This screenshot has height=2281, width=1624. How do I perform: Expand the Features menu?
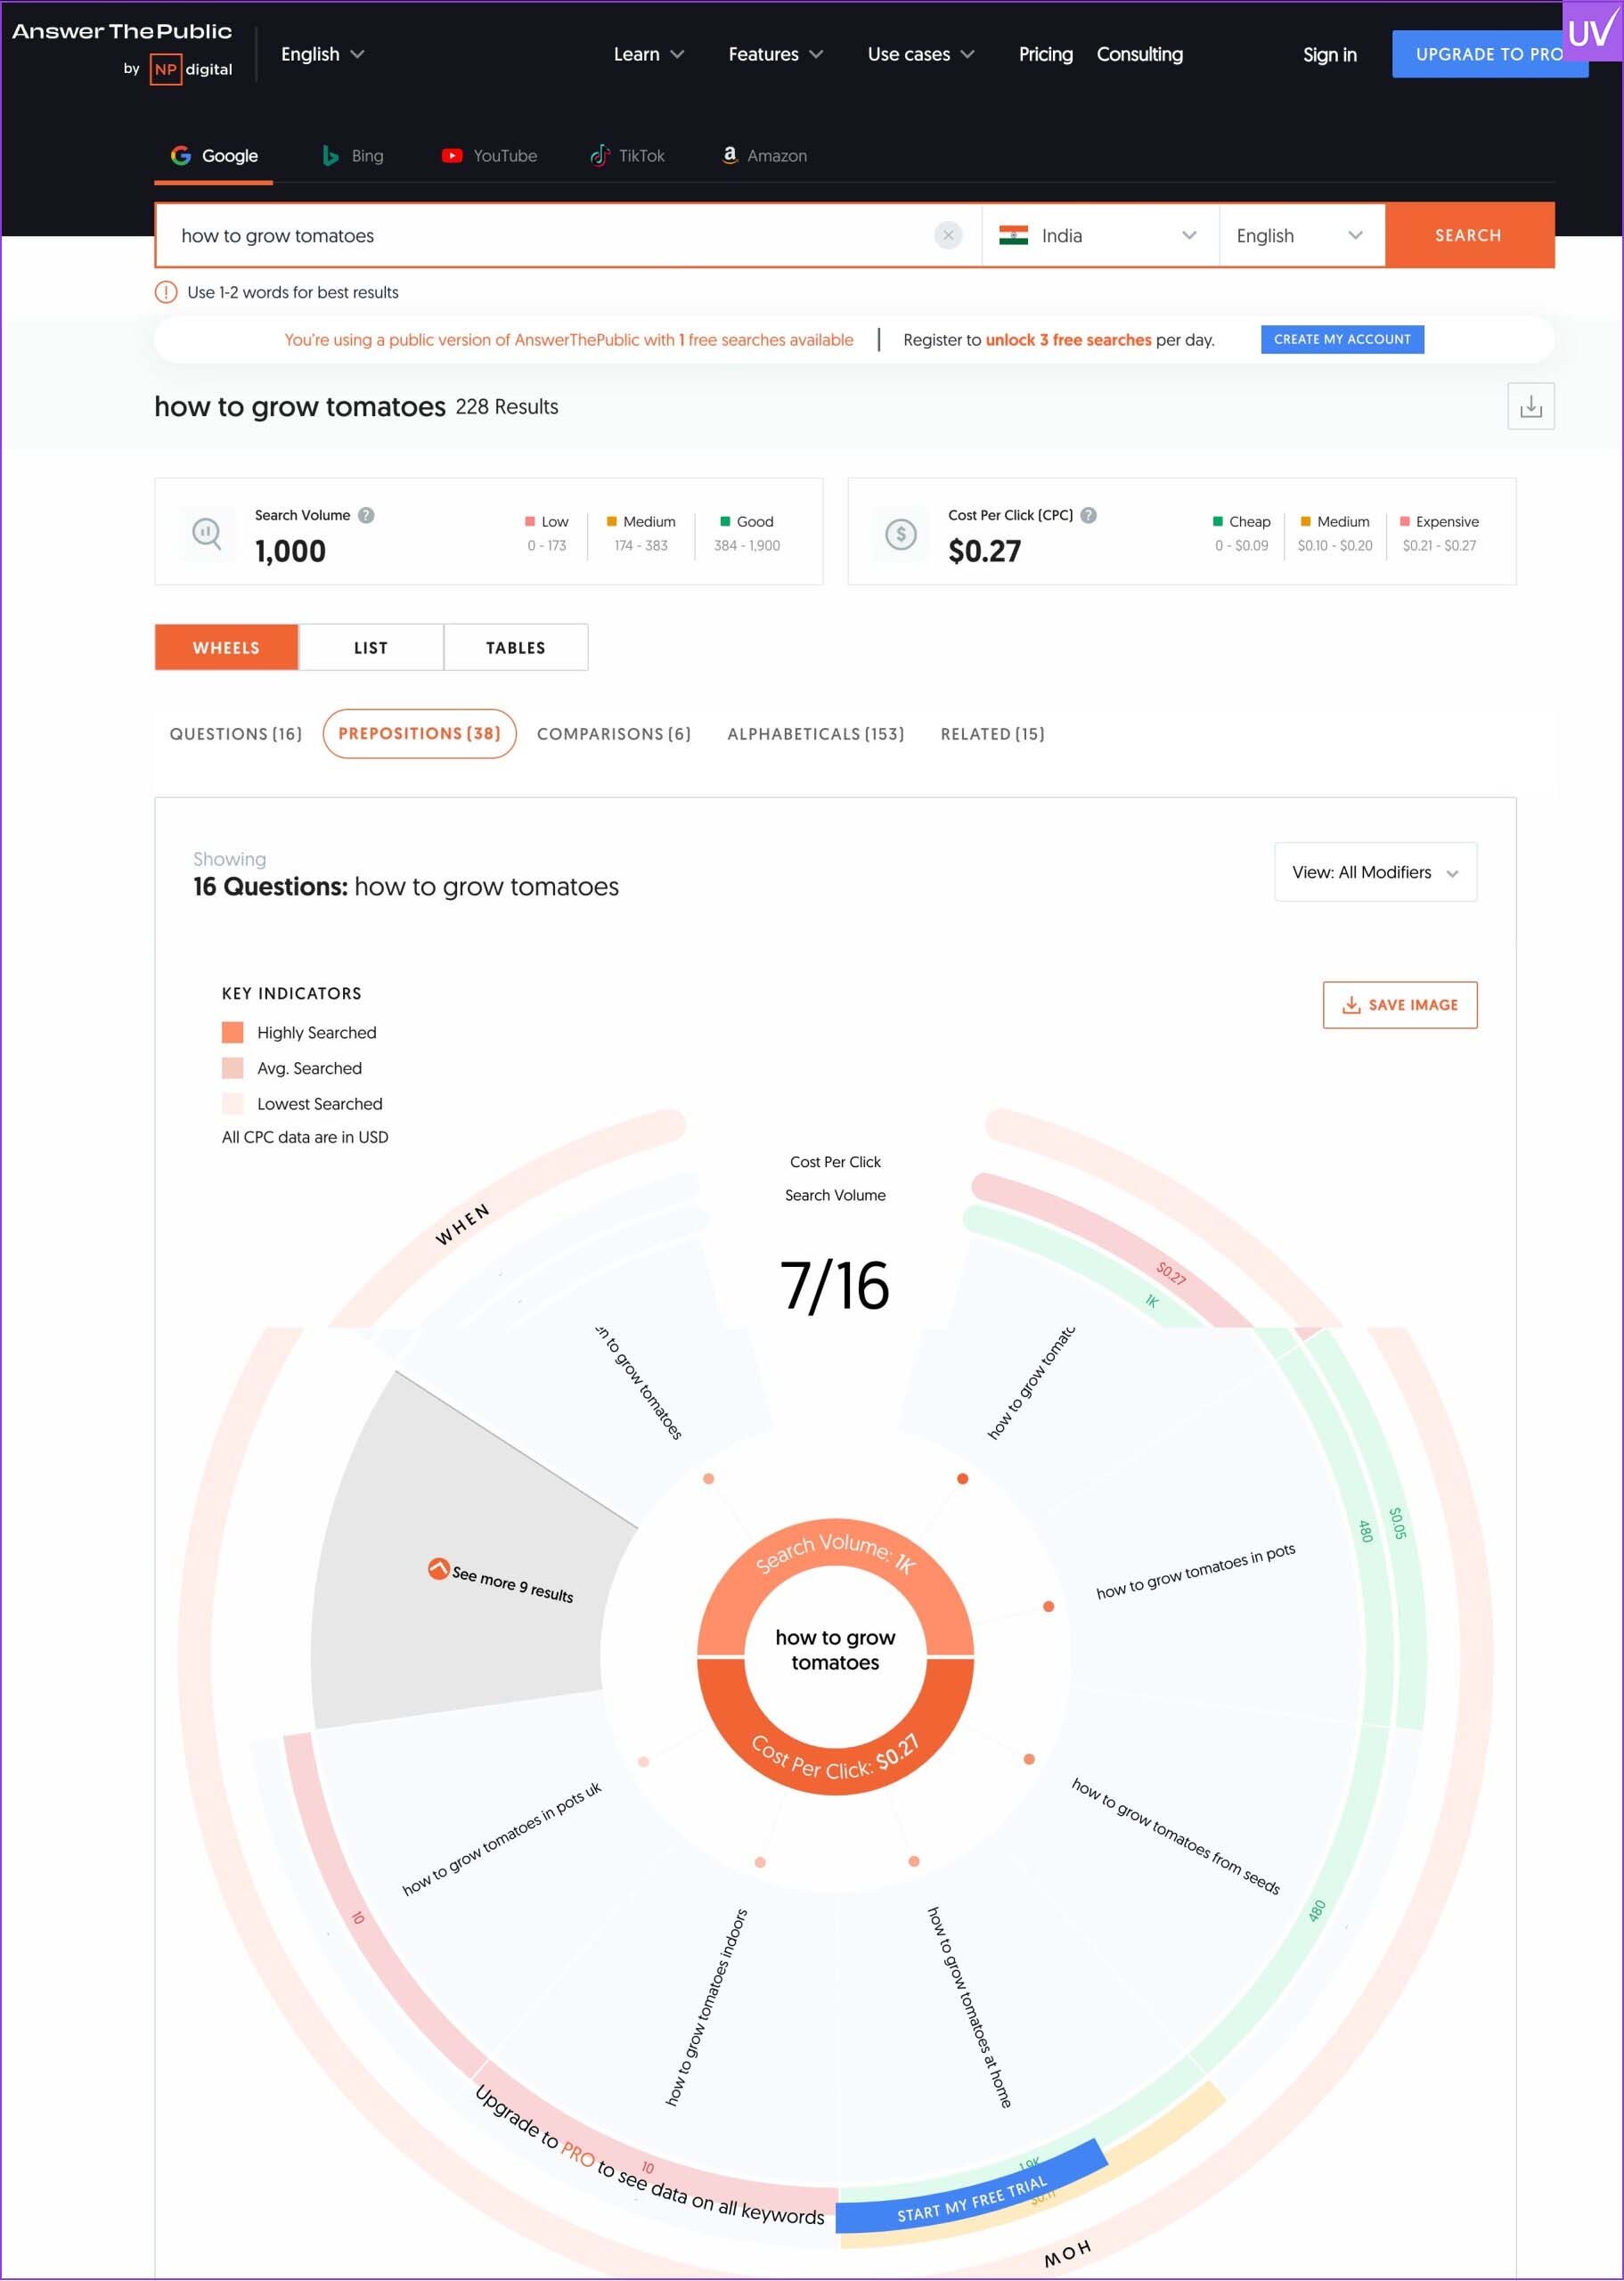tap(776, 54)
